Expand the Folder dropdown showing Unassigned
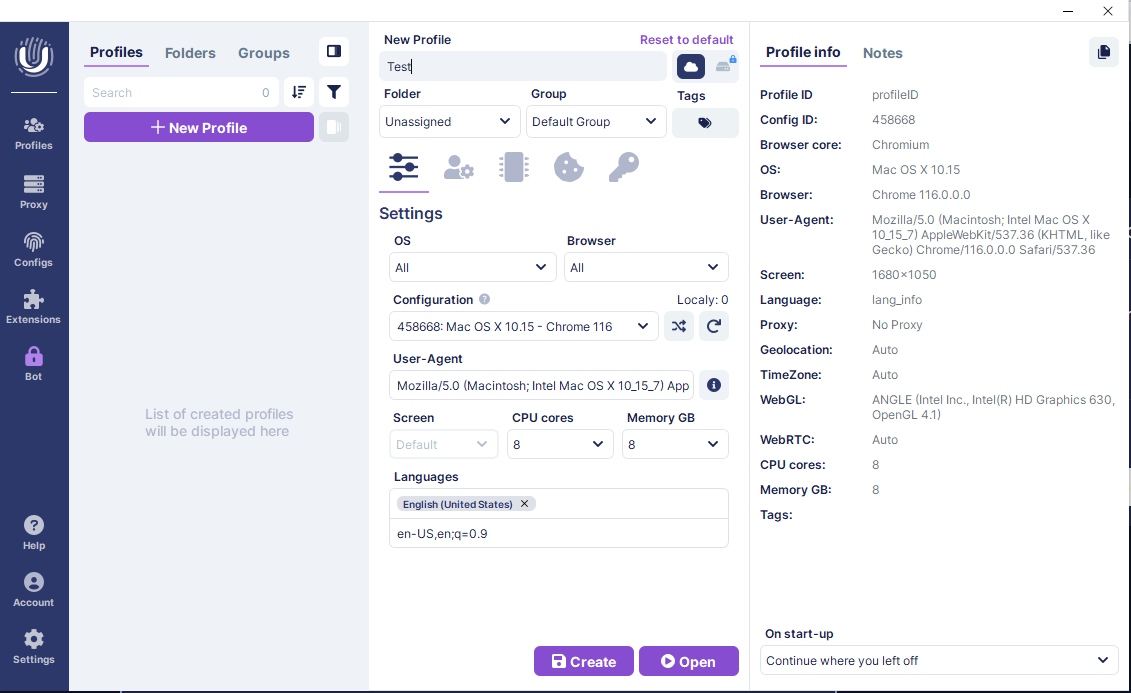 pos(449,122)
